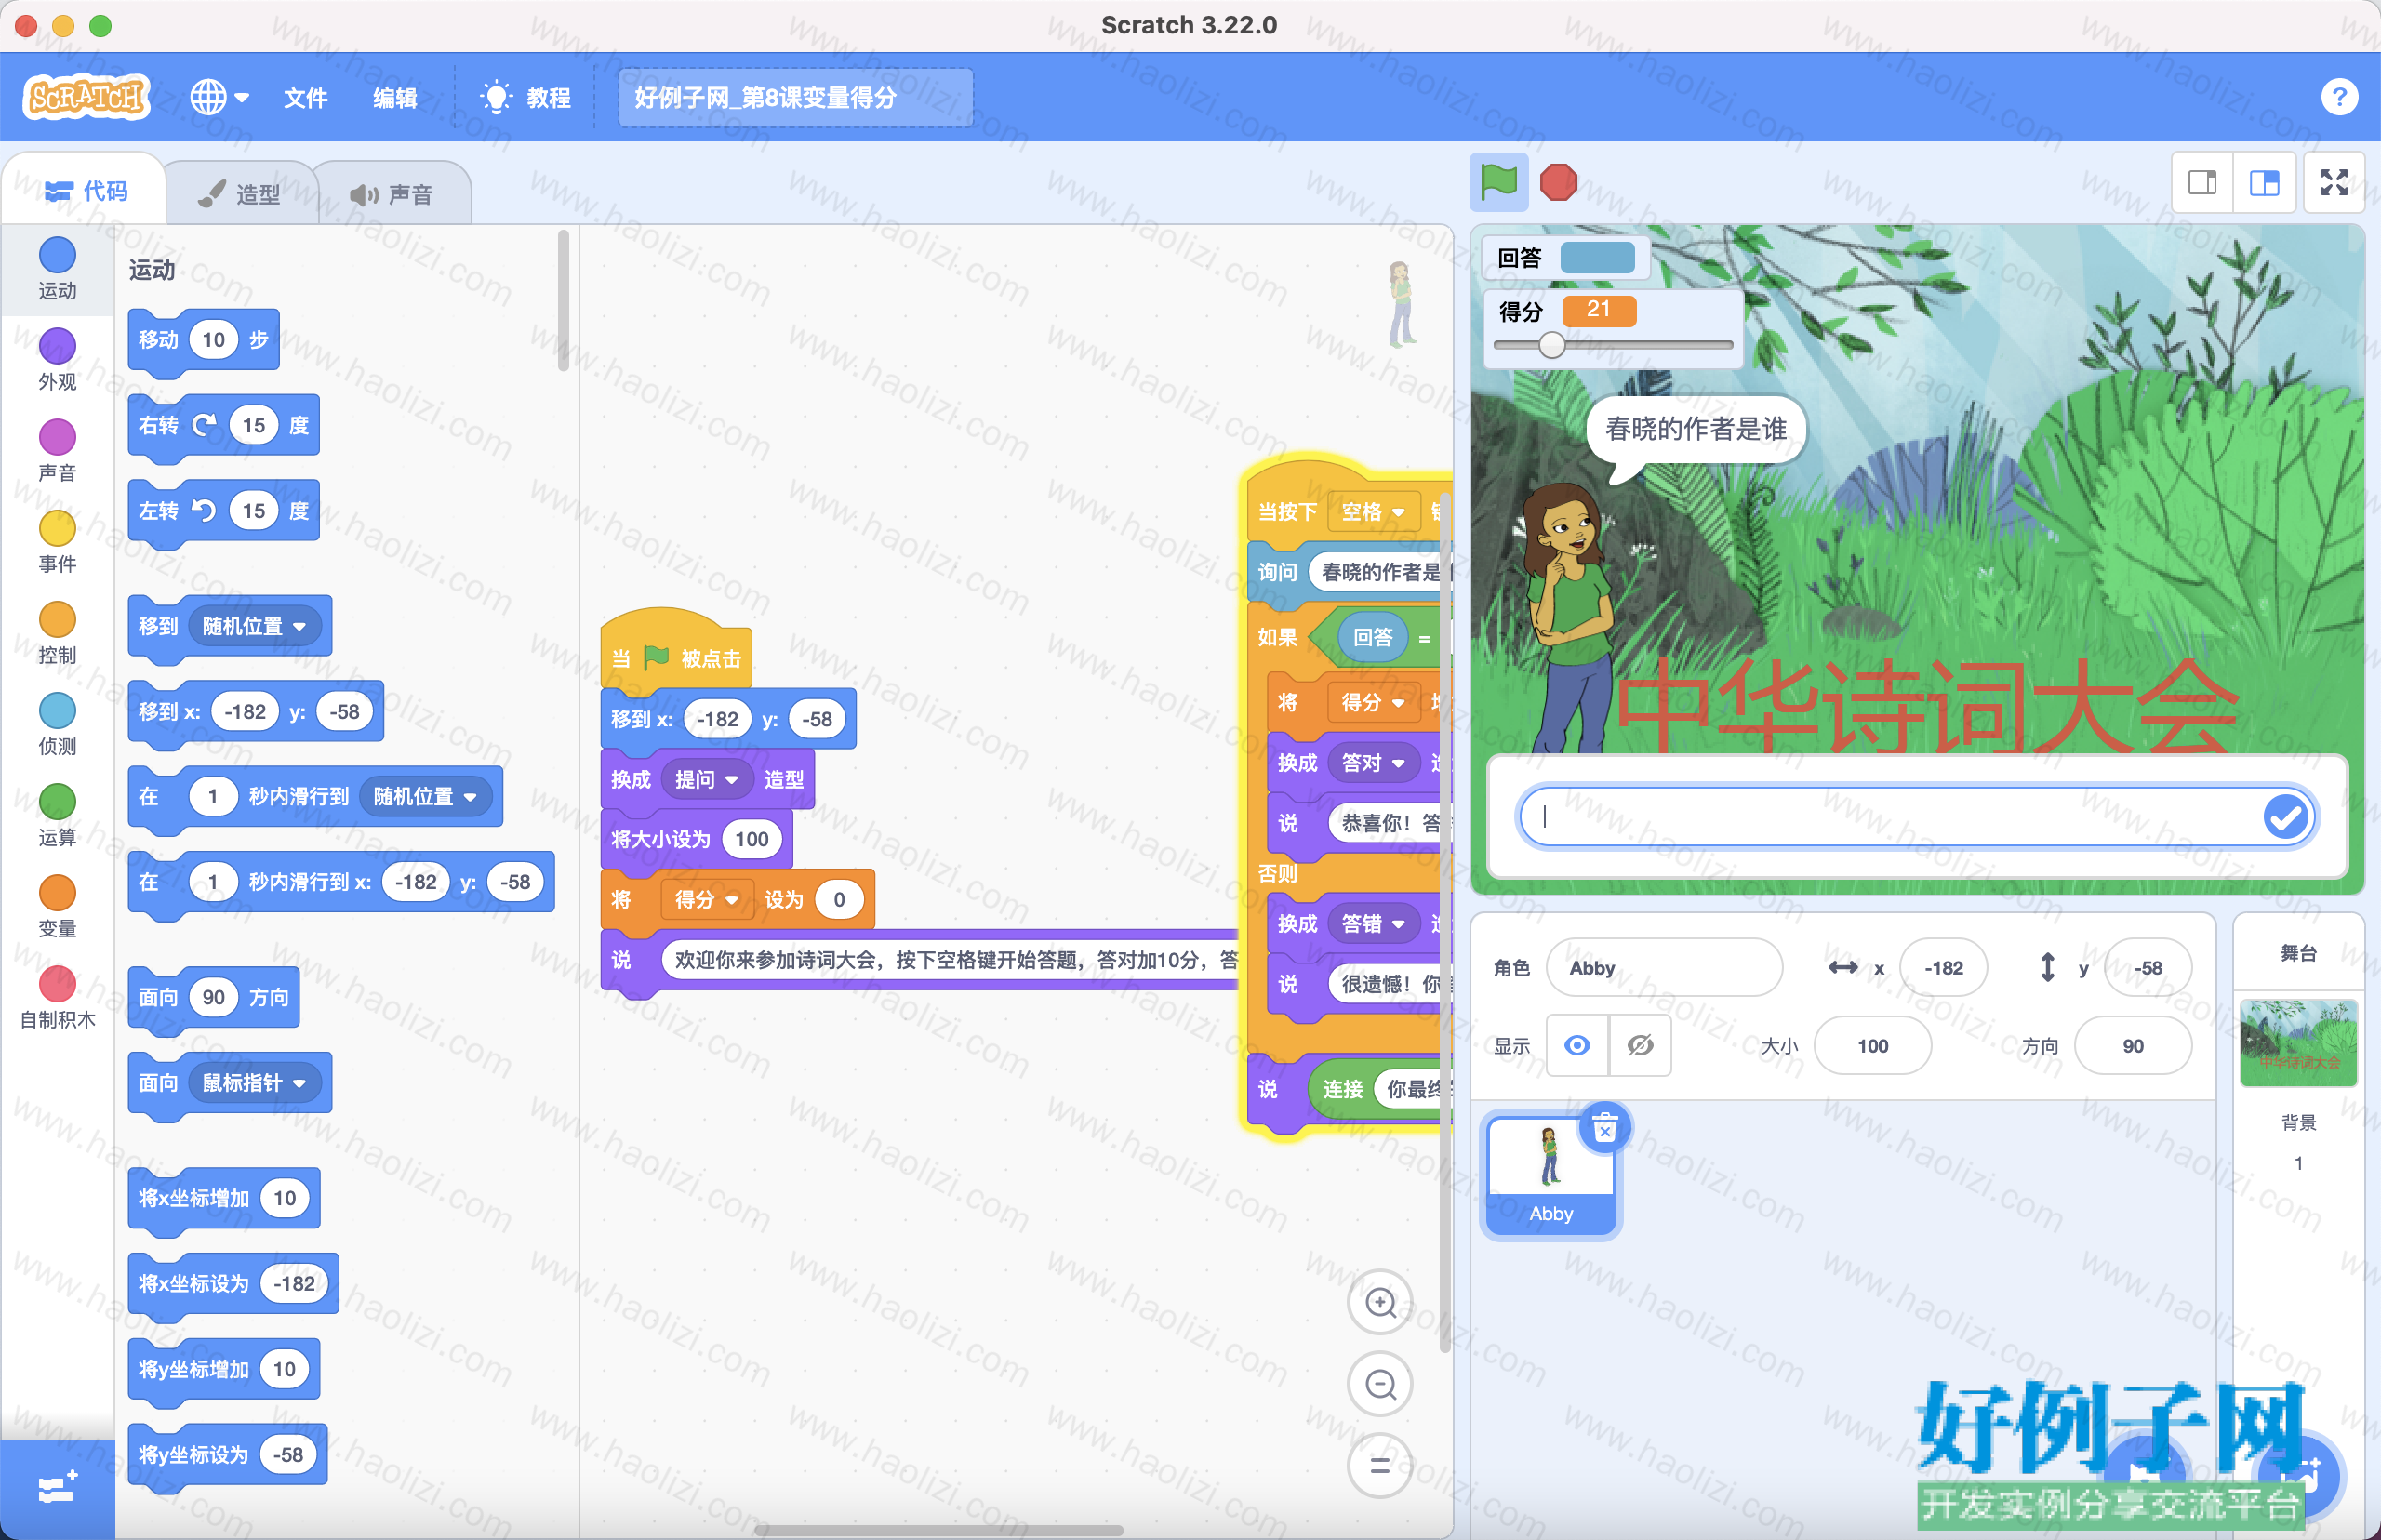Open the add extension button
The image size is (2381, 1540).
click(x=57, y=1489)
